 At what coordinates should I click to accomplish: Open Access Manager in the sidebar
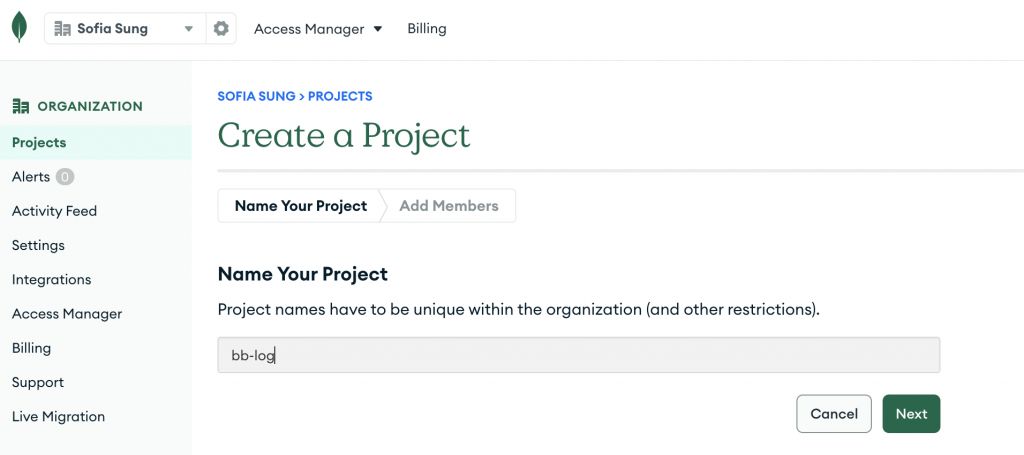[67, 314]
